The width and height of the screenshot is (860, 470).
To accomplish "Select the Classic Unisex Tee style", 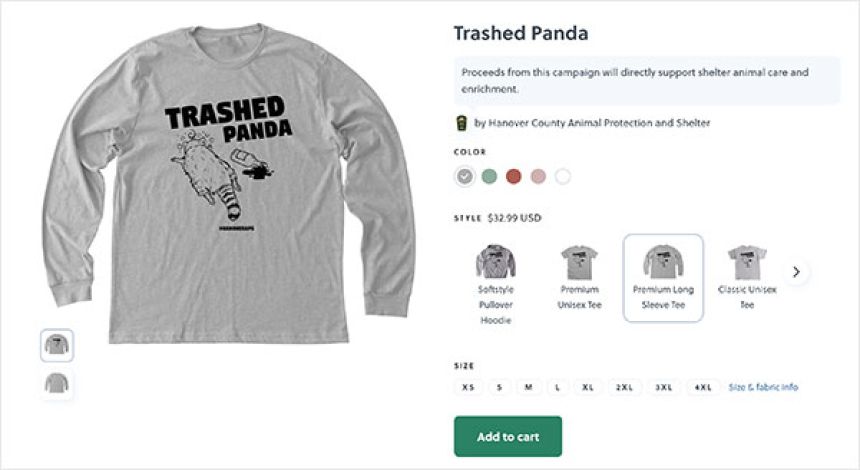I will 746,279.
